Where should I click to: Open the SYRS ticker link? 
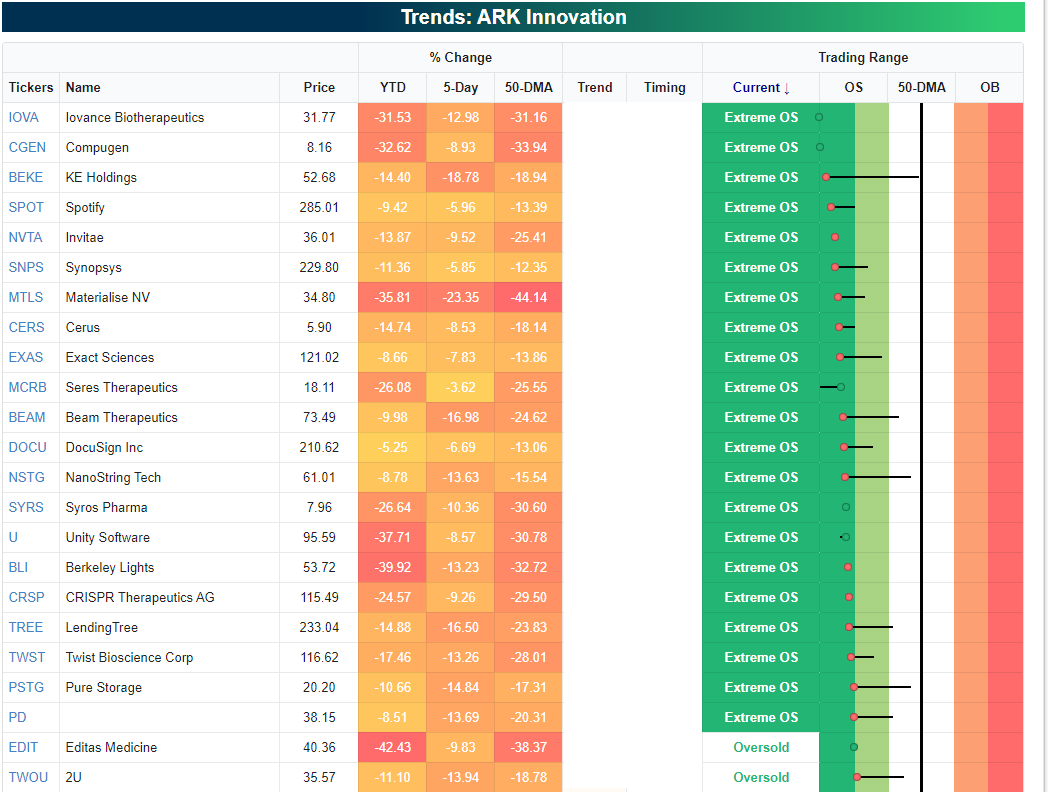[x=26, y=507]
